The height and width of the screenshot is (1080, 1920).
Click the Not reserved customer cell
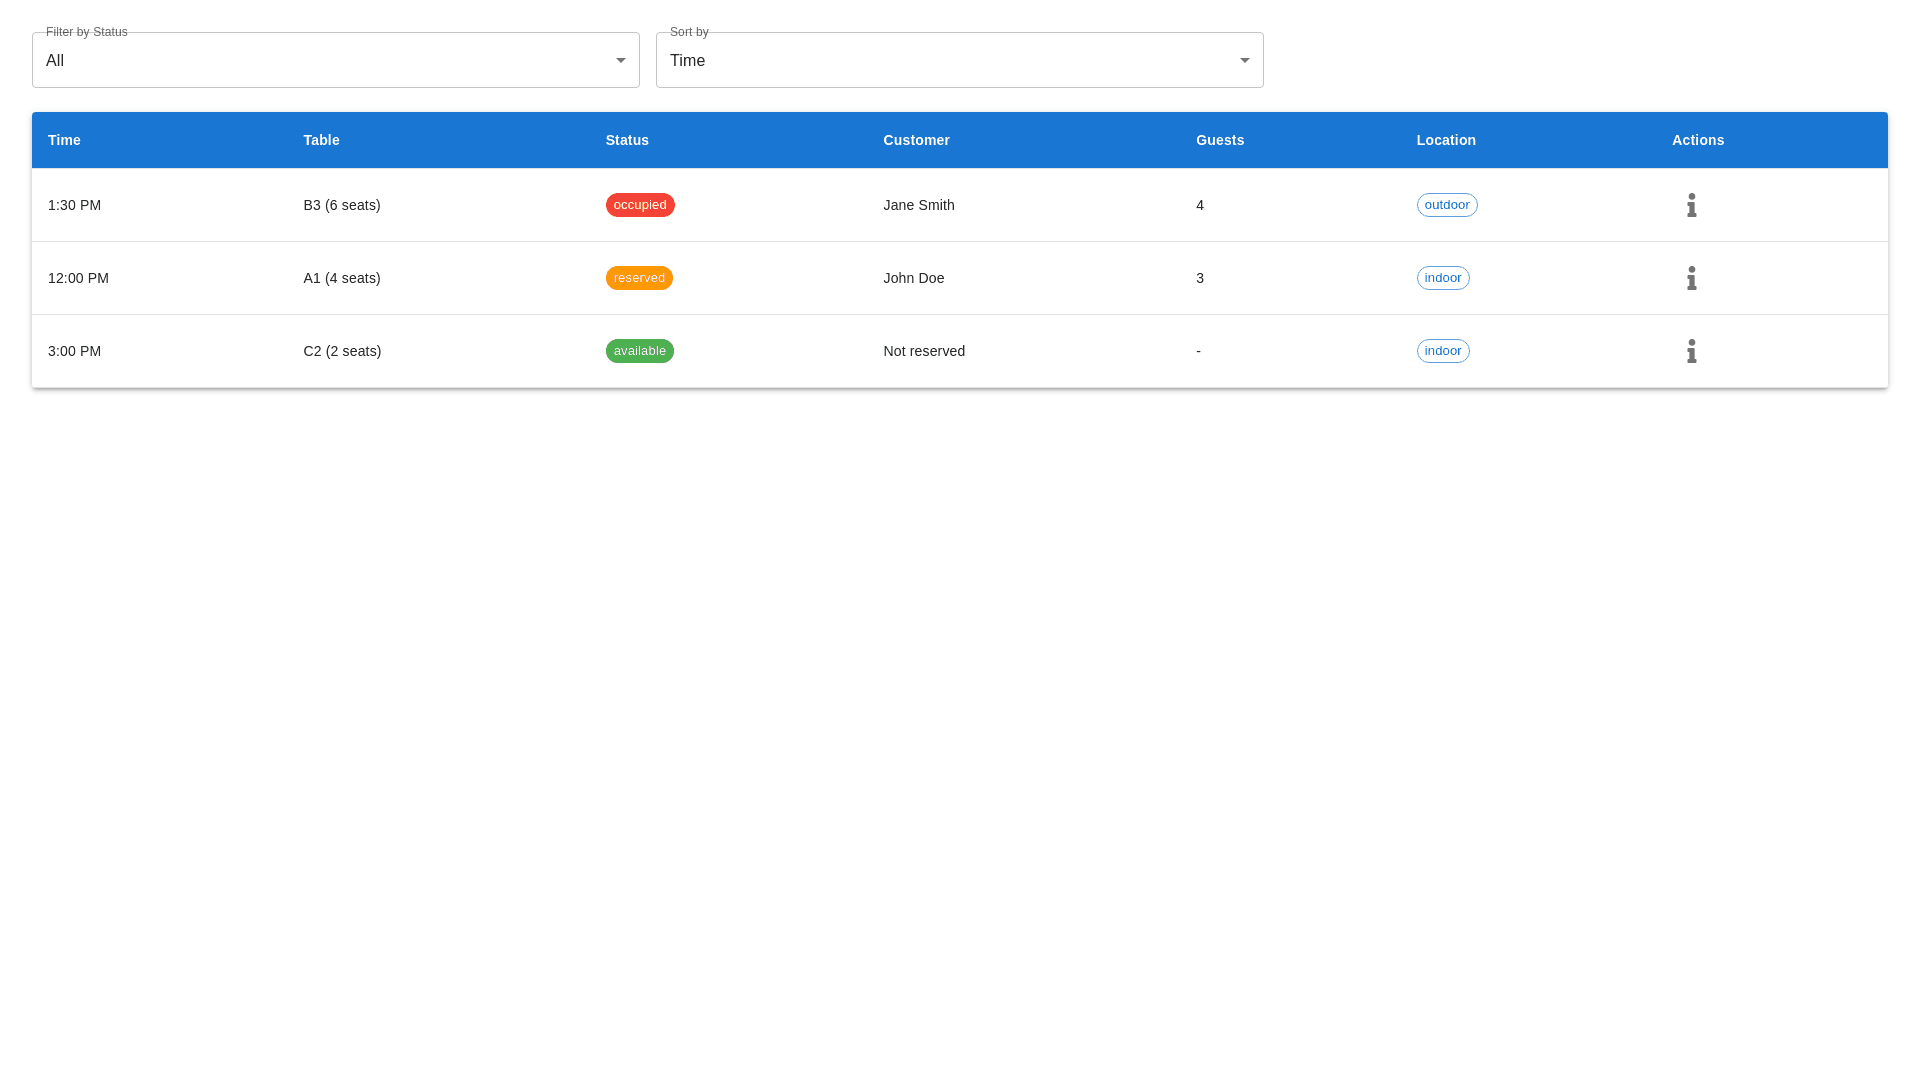[923, 351]
